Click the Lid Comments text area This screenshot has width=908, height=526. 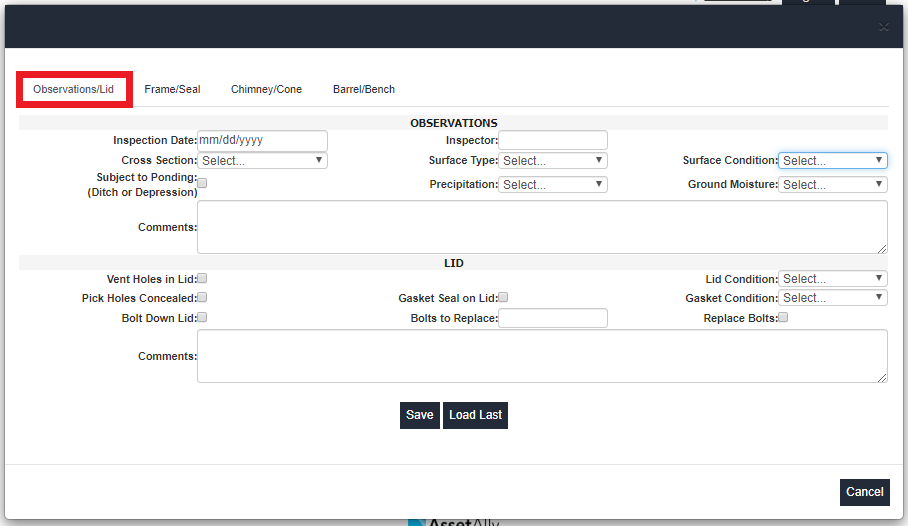click(542, 356)
